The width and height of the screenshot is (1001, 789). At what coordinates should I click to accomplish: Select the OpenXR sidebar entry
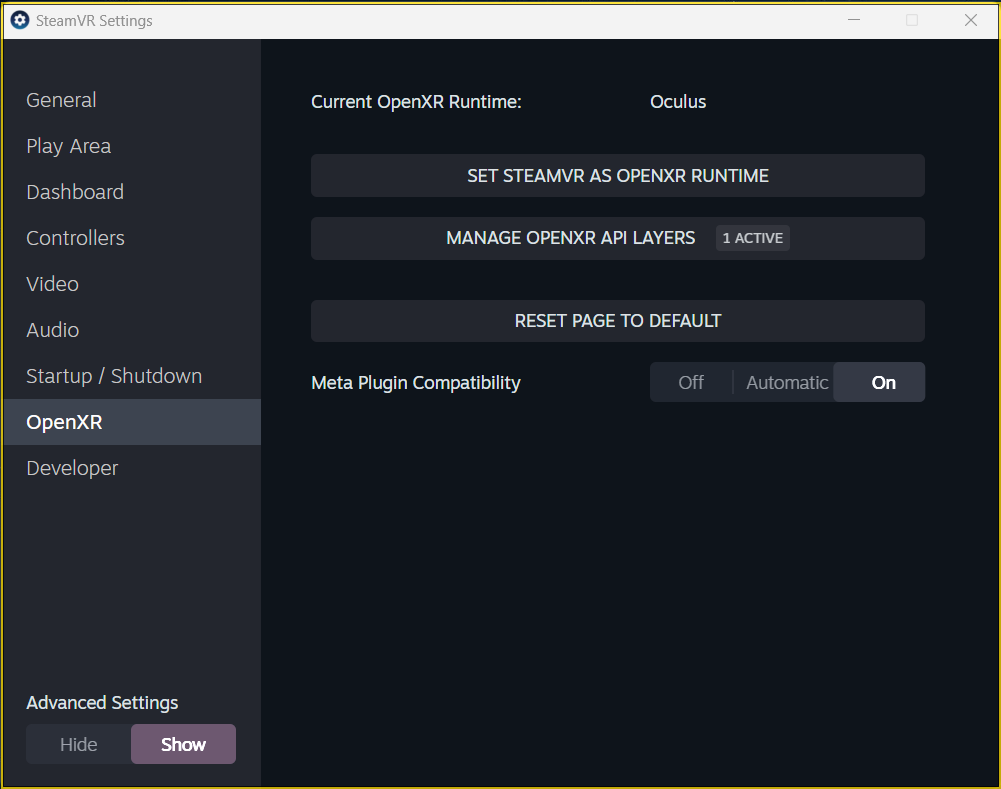pos(132,422)
